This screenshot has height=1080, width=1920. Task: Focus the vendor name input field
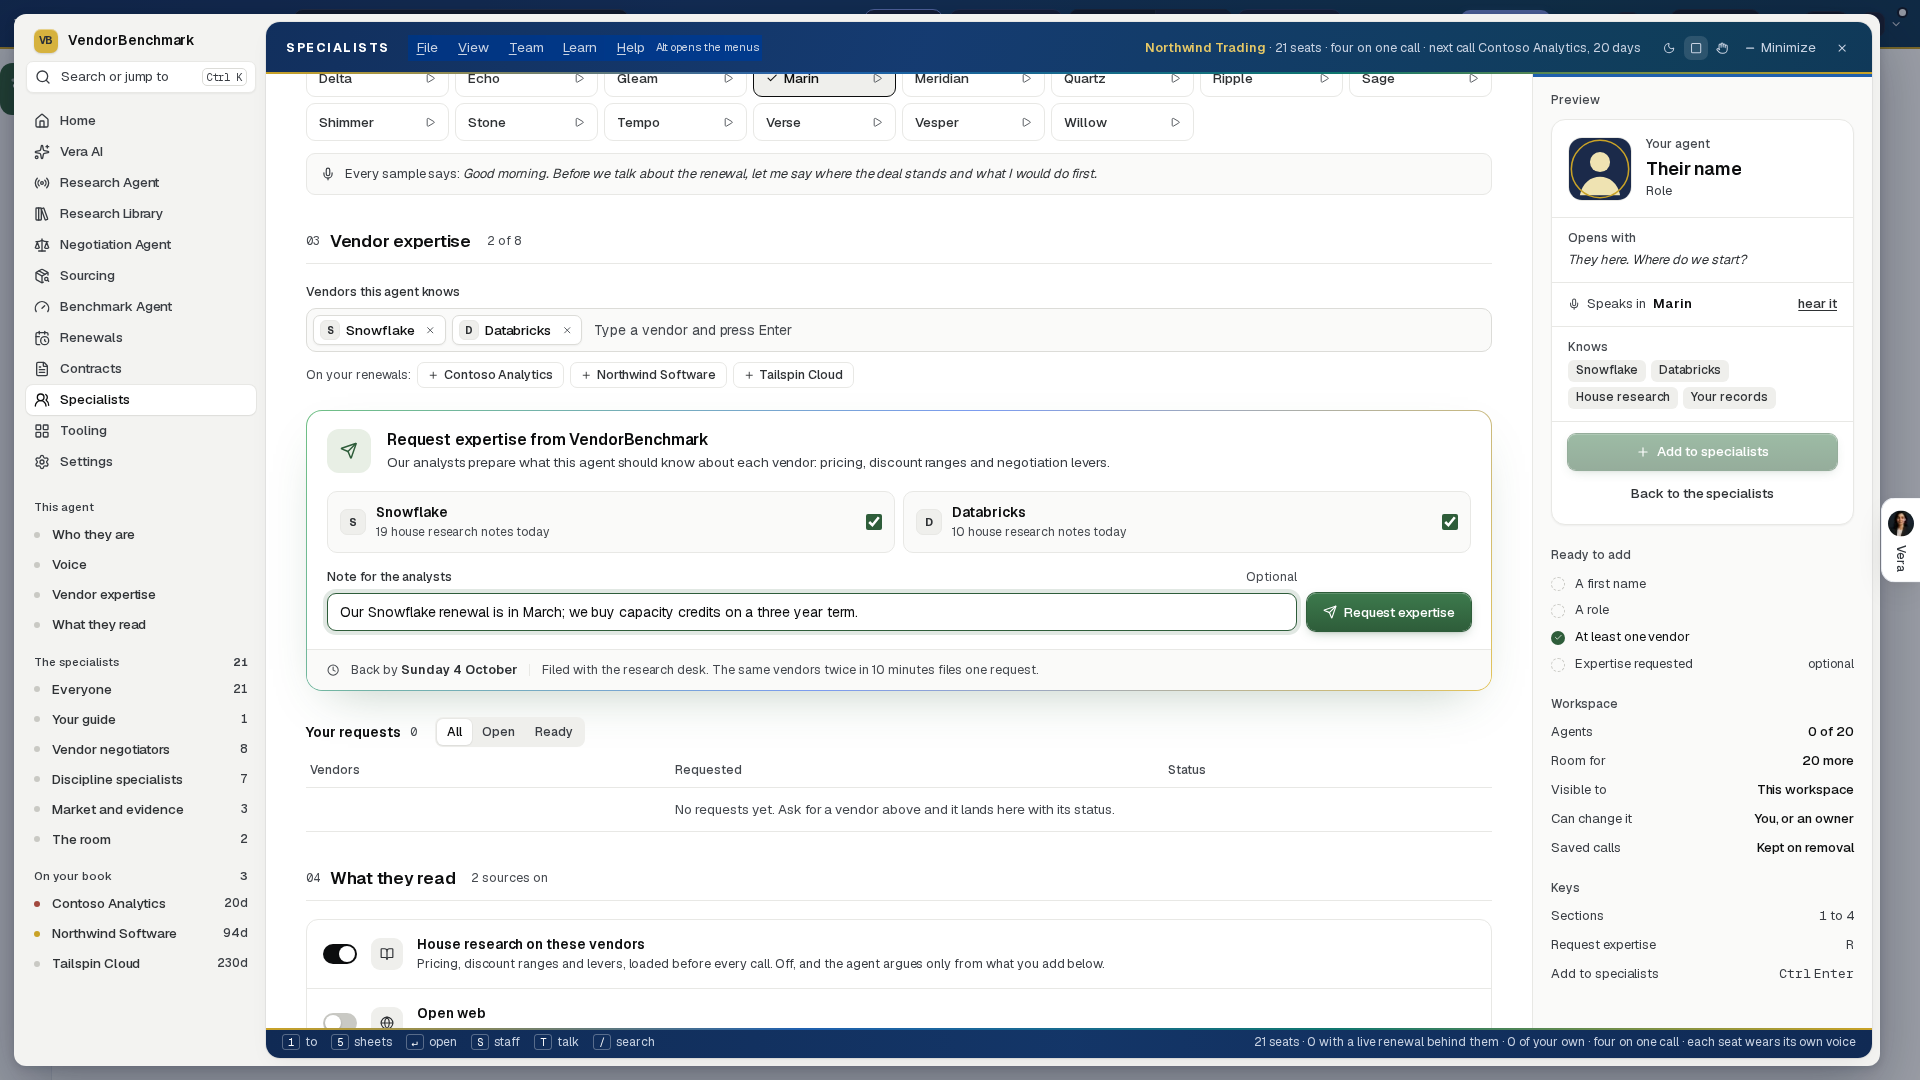click(1037, 331)
